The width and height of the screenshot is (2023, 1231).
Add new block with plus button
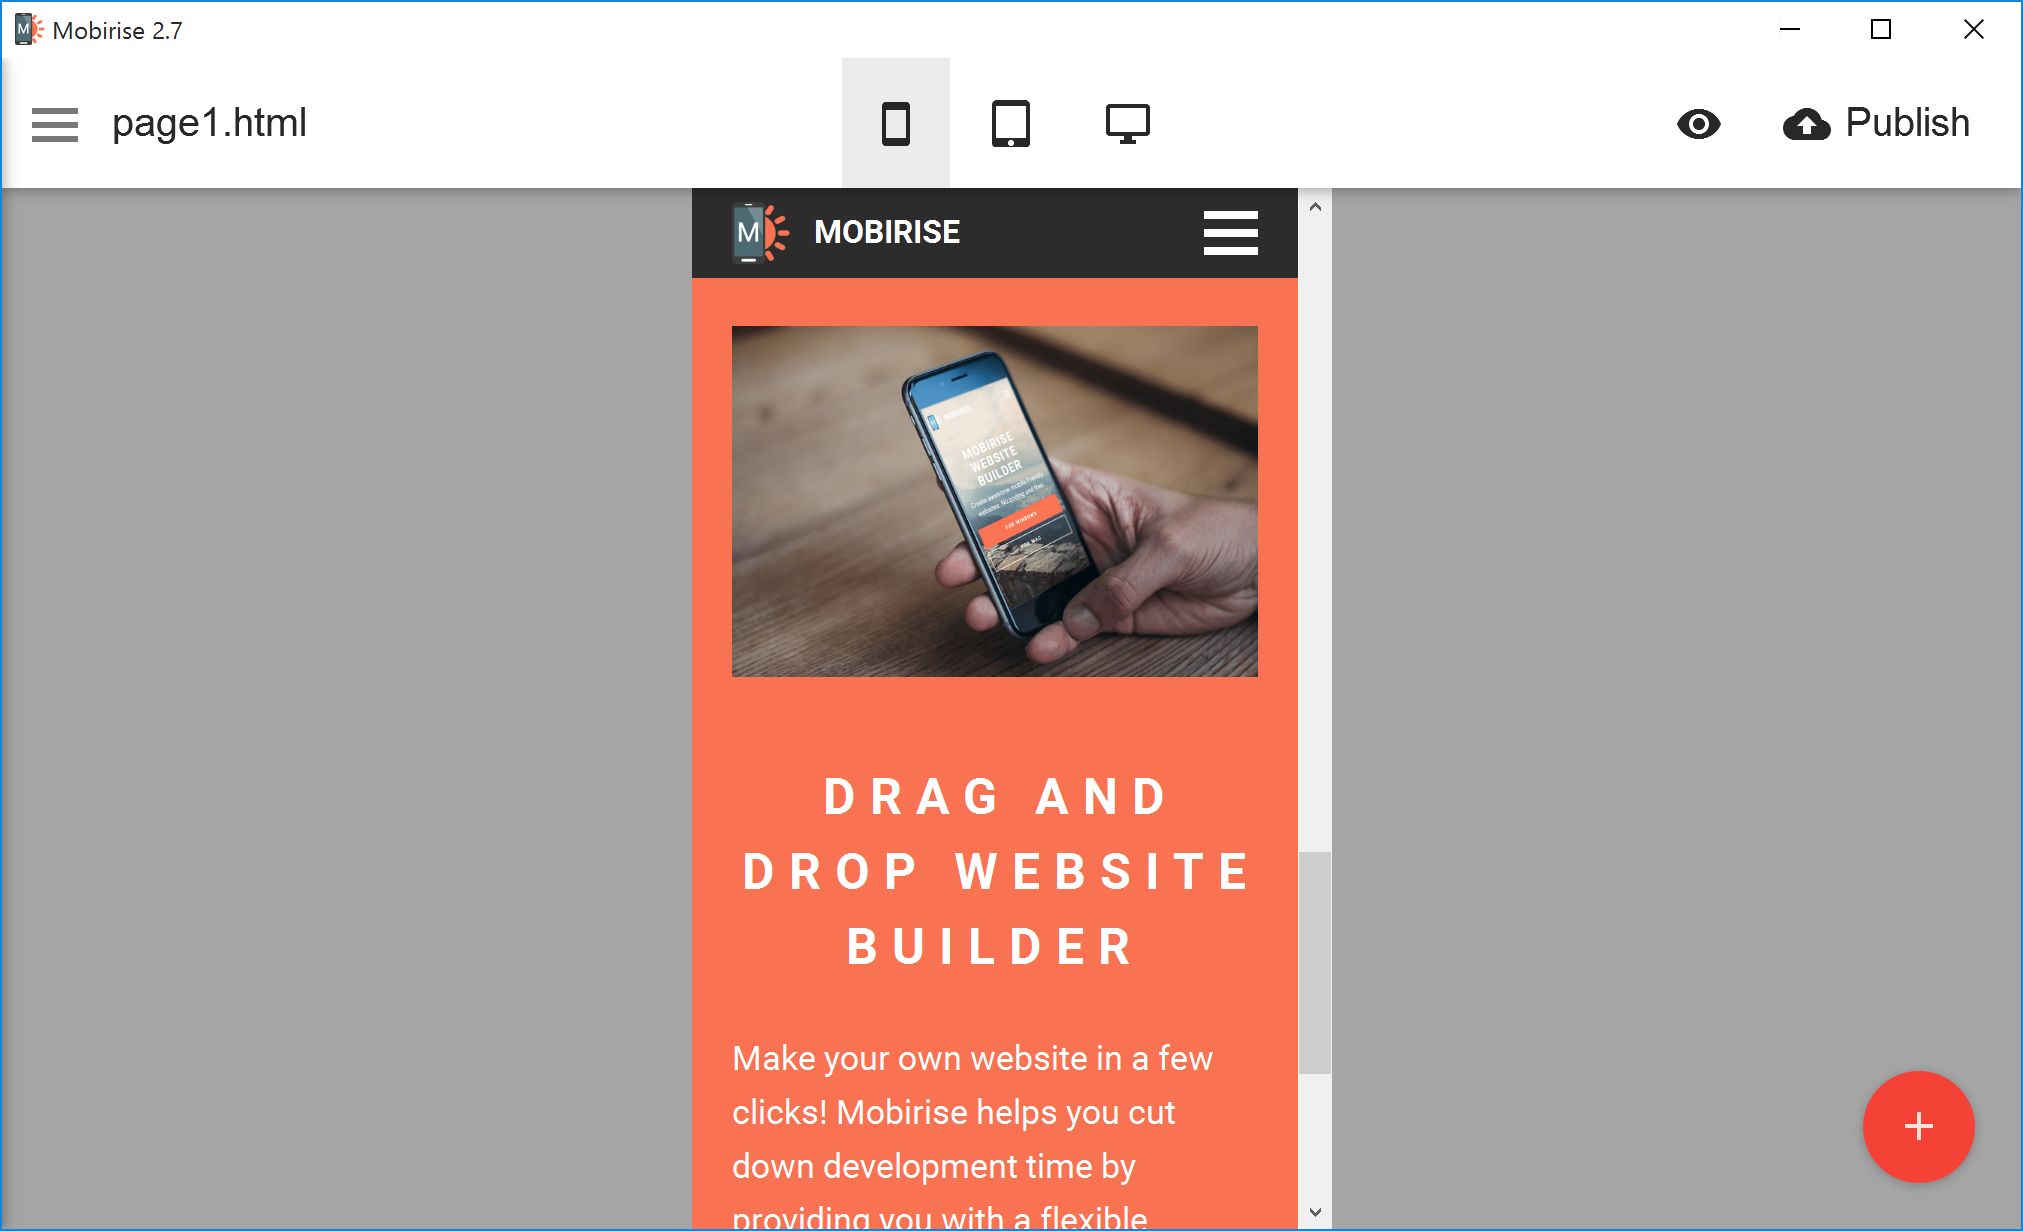tap(1920, 1127)
